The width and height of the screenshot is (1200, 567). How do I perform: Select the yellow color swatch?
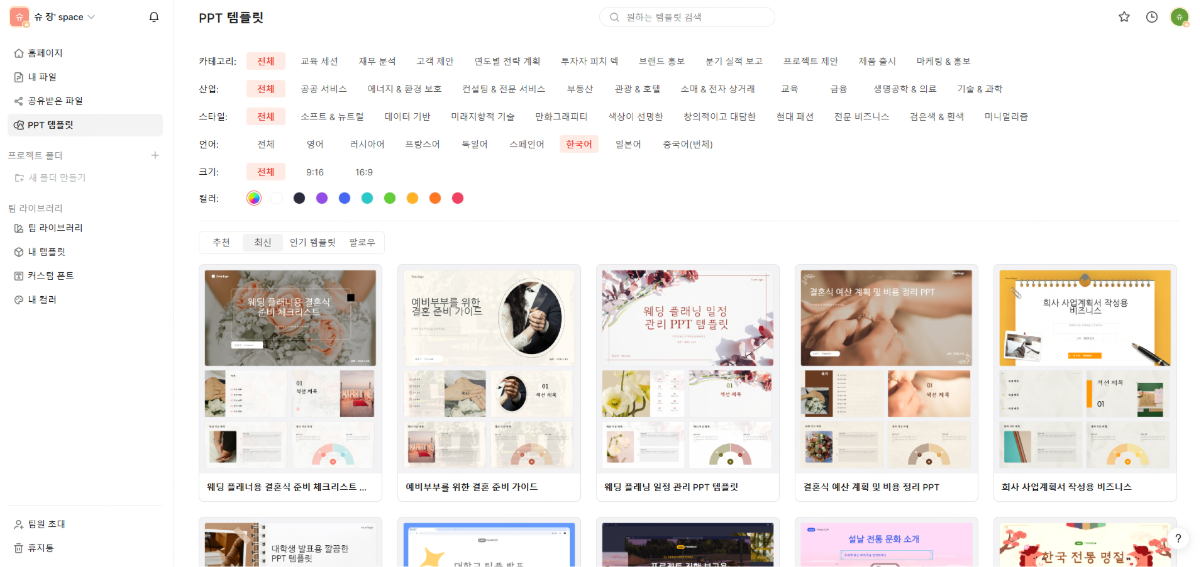(413, 198)
